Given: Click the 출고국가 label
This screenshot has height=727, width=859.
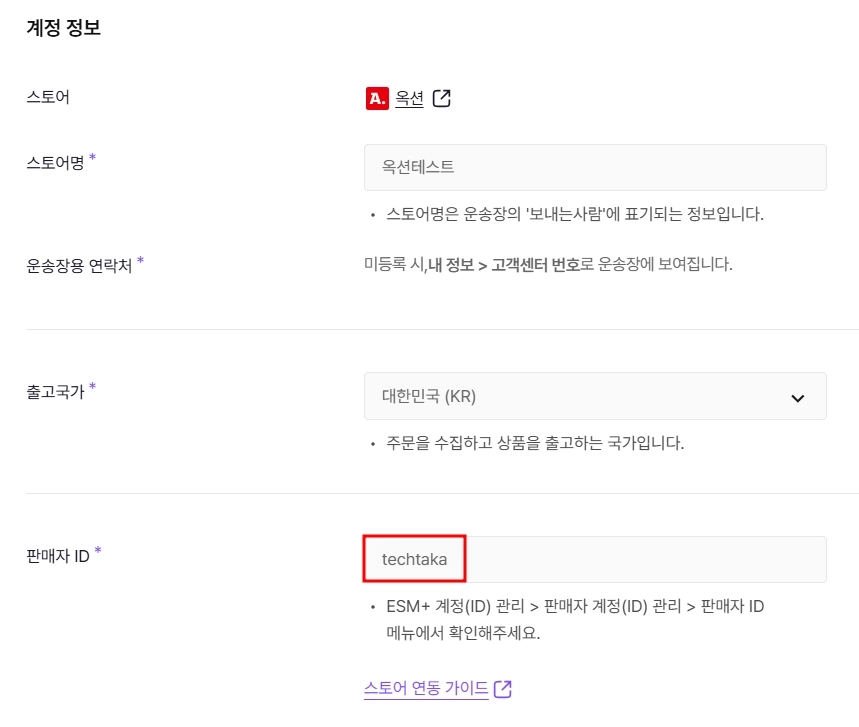Looking at the screenshot, I should tap(55, 392).
